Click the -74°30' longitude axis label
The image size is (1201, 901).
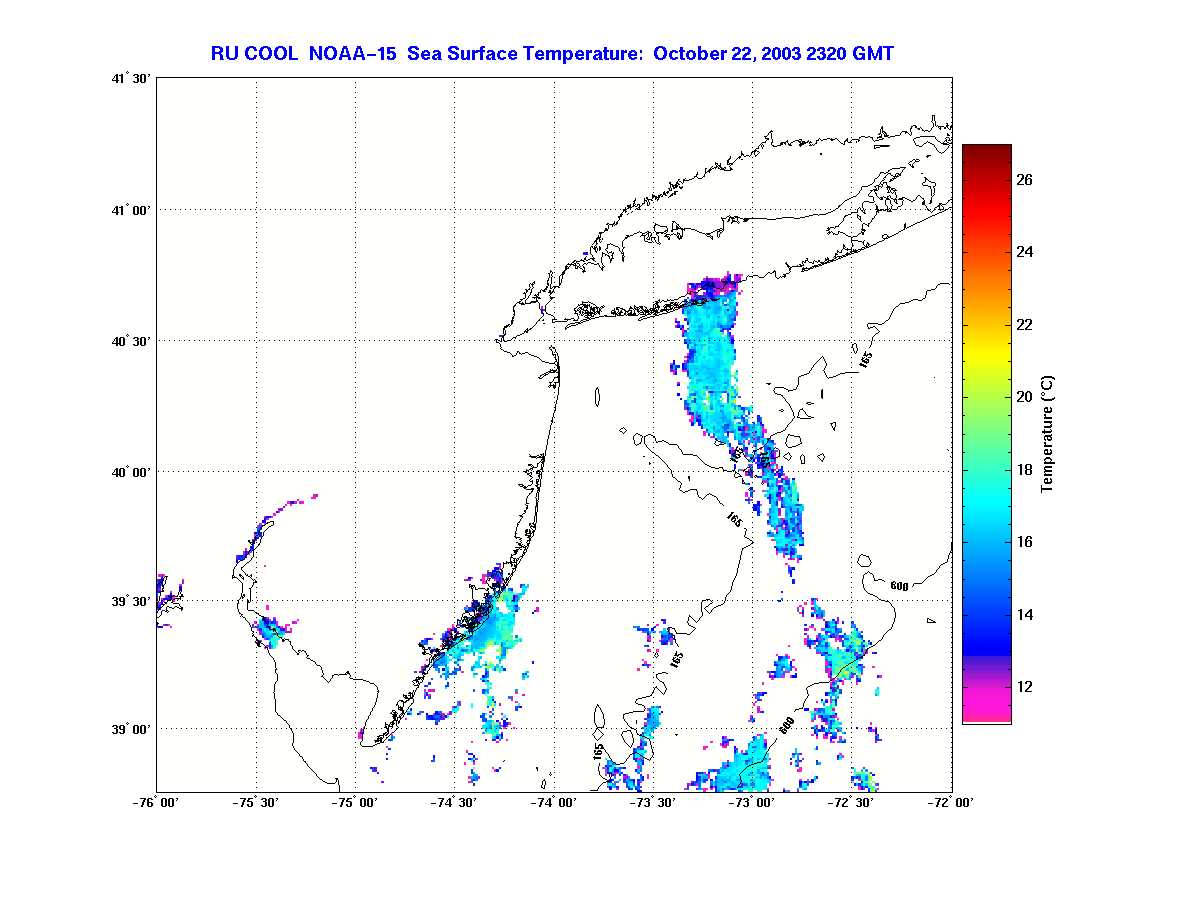click(455, 802)
